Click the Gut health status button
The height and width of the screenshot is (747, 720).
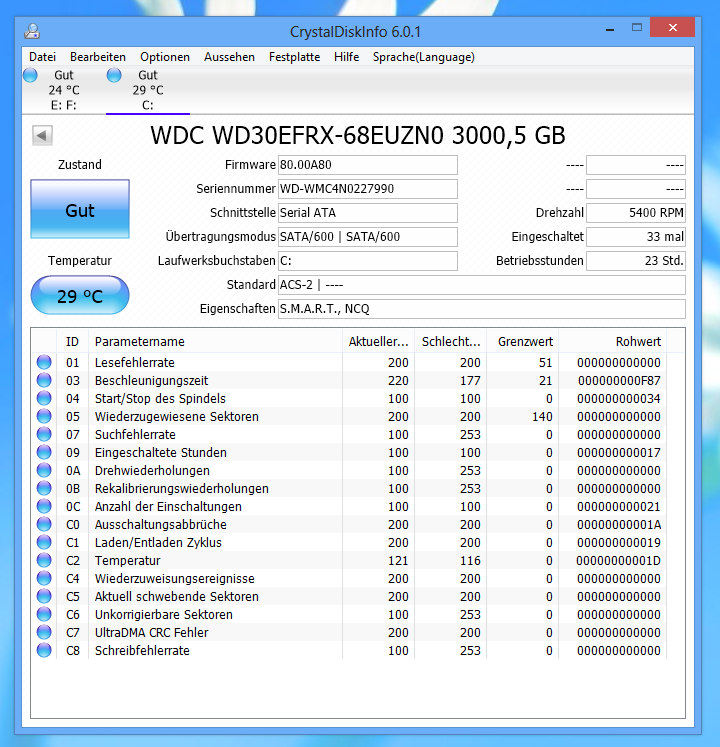pyautogui.click(x=80, y=209)
